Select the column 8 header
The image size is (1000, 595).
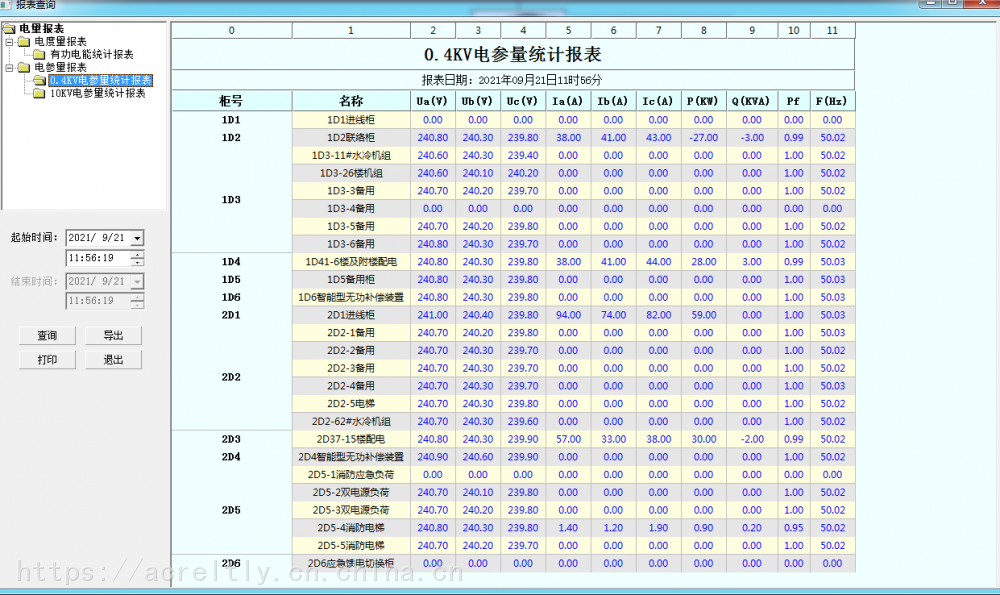(x=703, y=31)
